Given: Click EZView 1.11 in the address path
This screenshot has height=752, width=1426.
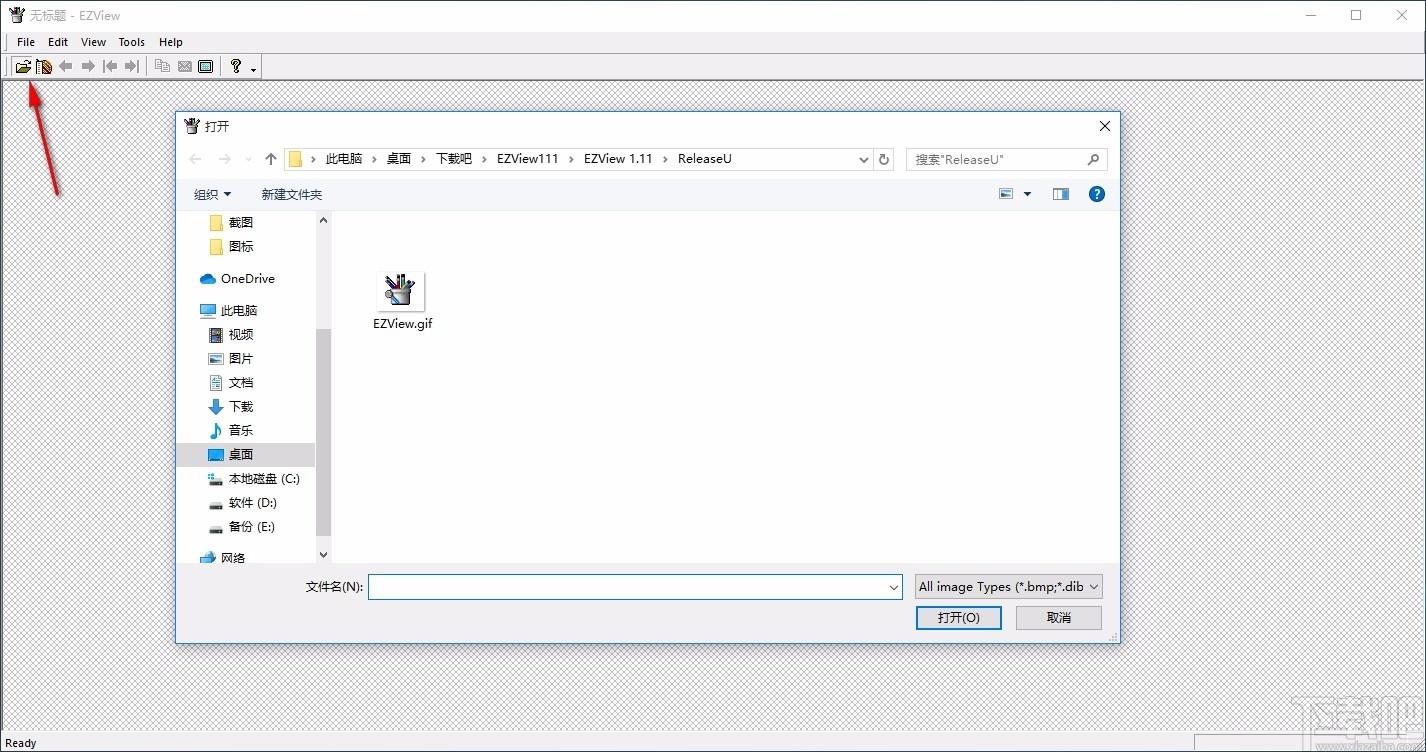Looking at the screenshot, I should [x=618, y=159].
